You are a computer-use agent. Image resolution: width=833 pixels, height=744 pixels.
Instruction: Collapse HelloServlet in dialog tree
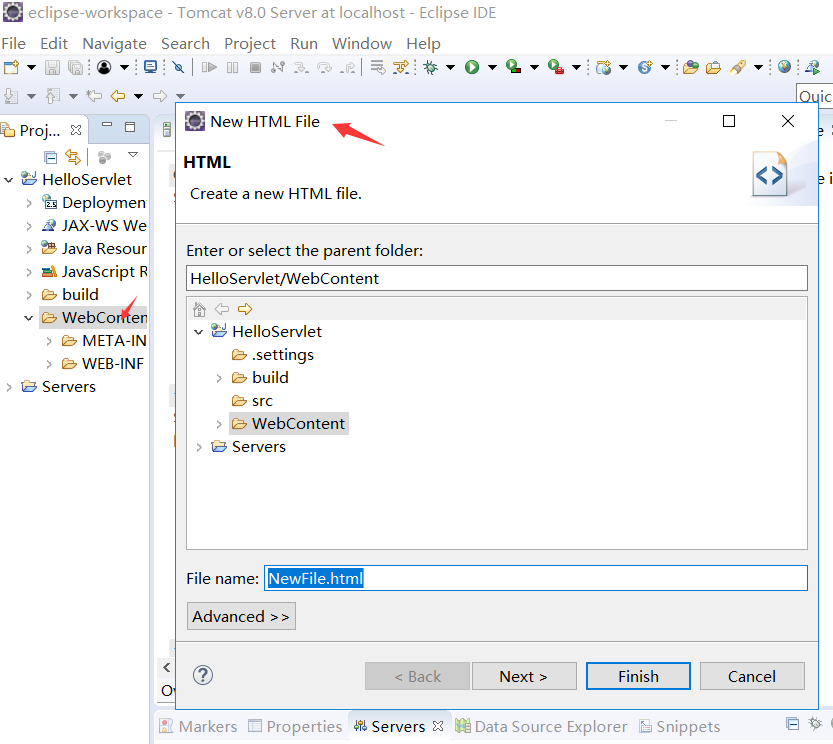pyautogui.click(x=199, y=332)
